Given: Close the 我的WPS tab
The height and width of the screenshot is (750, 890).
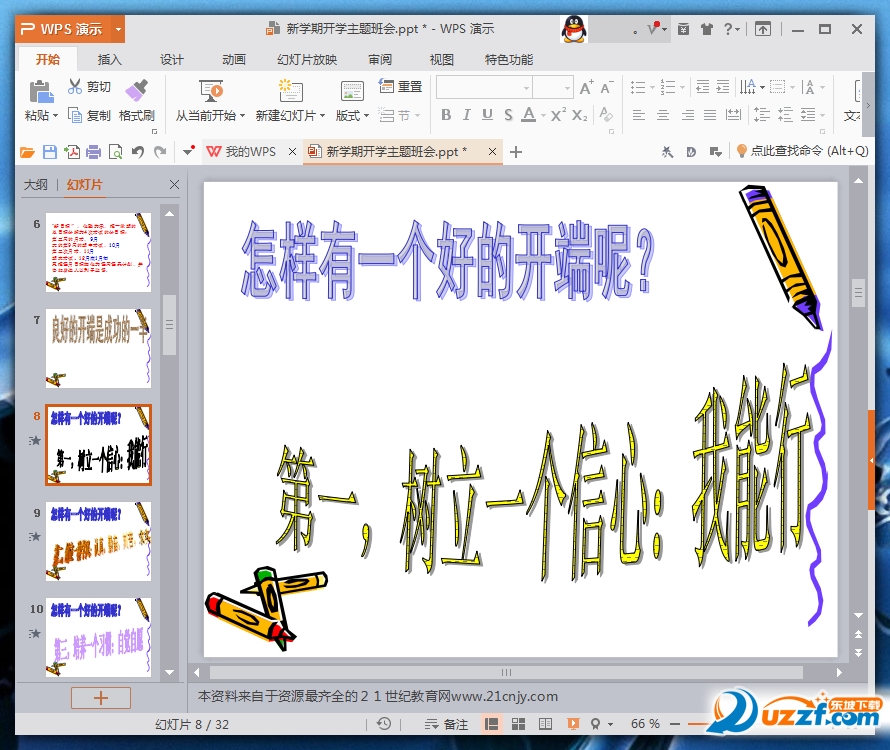Looking at the screenshot, I should pos(292,152).
